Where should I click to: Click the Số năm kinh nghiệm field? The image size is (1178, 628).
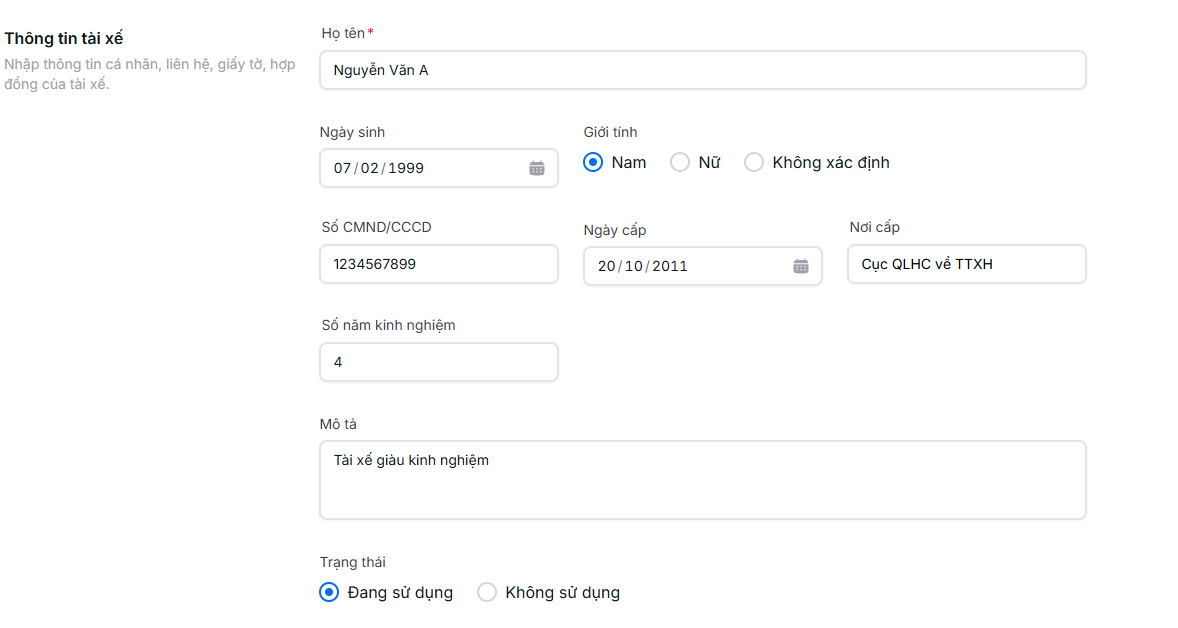[x=438, y=362]
